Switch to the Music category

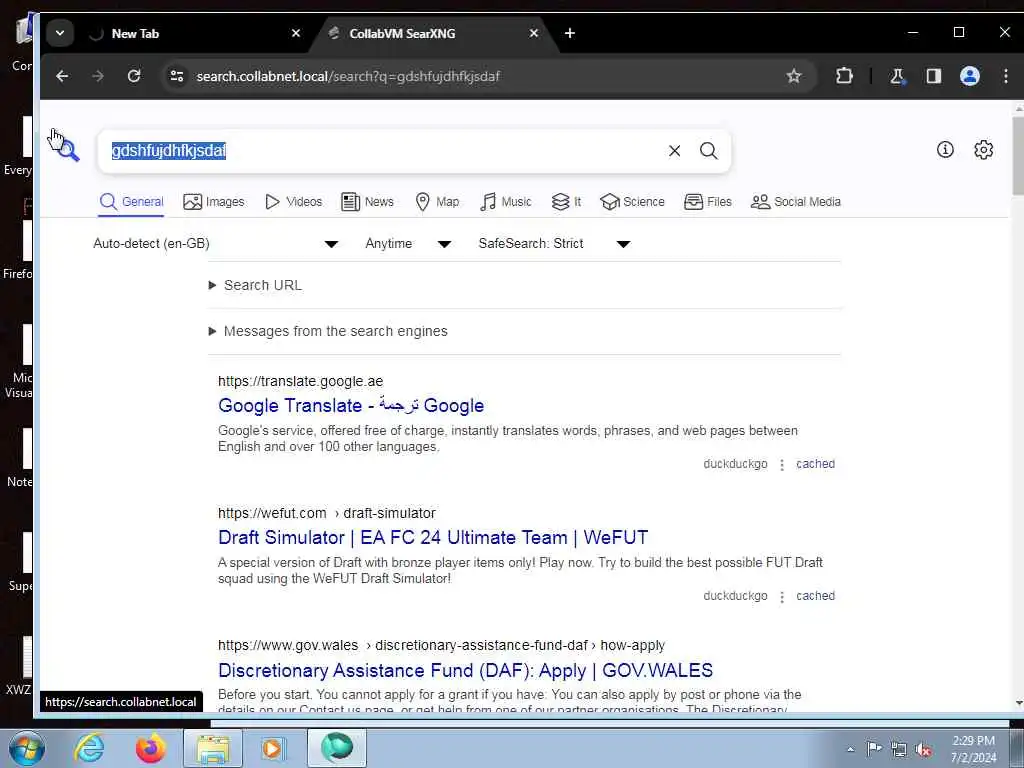coord(505,202)
